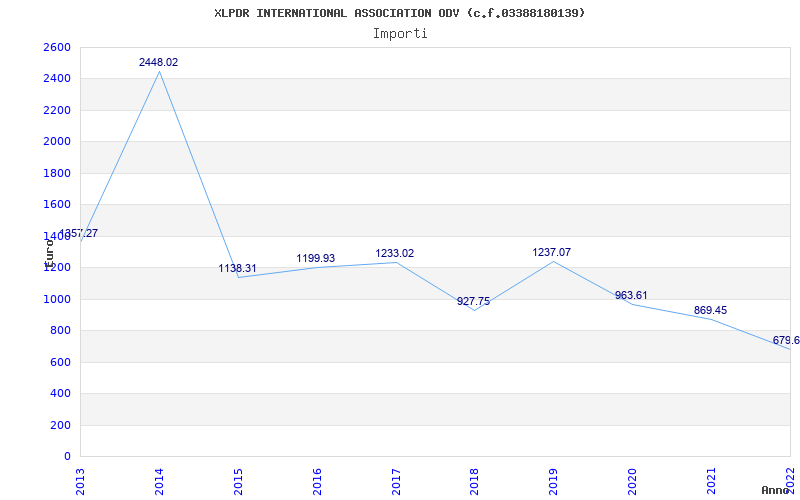Select the 2000 tick on the y-axis
The height and width of the screenshot is (500, 800).
point(57,141)
